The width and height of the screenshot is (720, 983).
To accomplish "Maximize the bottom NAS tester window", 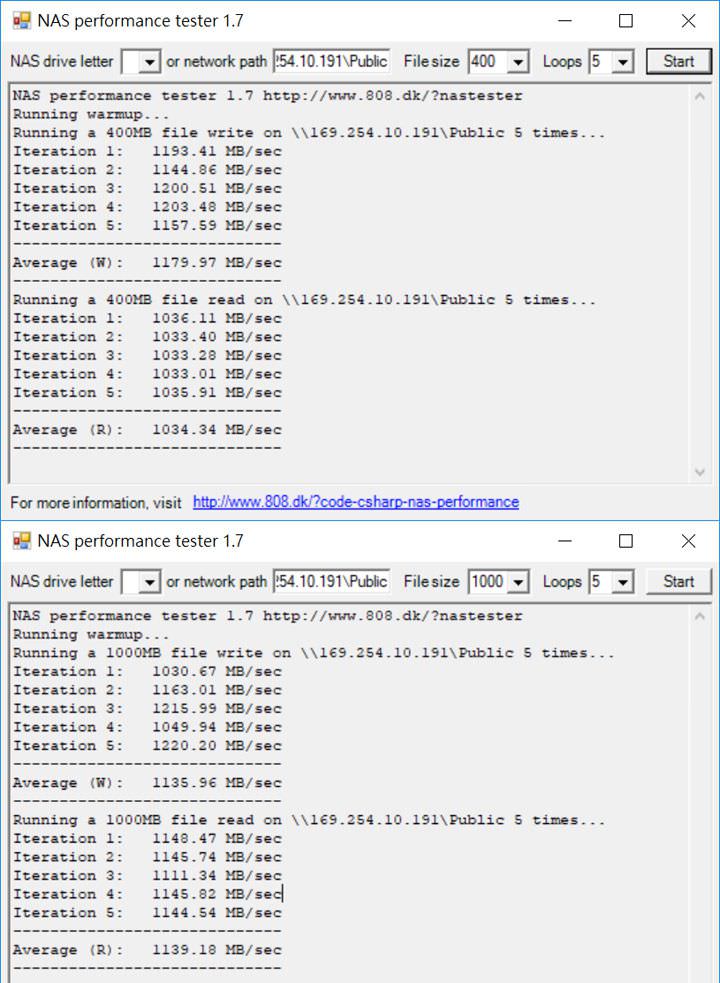I will (625, 540).
